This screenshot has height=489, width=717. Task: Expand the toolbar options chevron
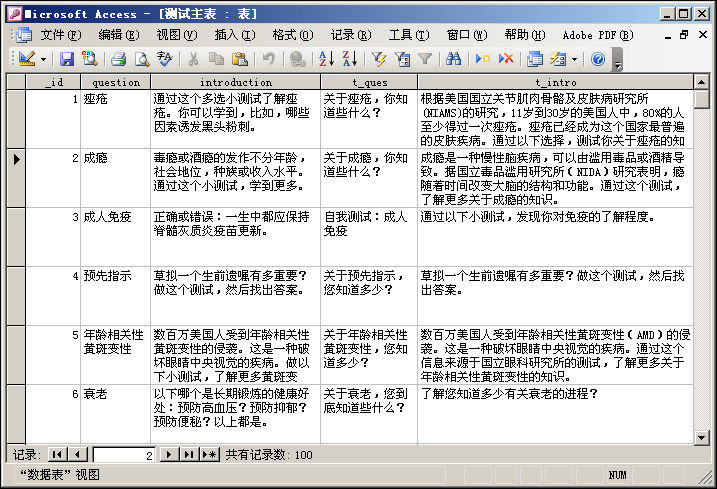617,59
